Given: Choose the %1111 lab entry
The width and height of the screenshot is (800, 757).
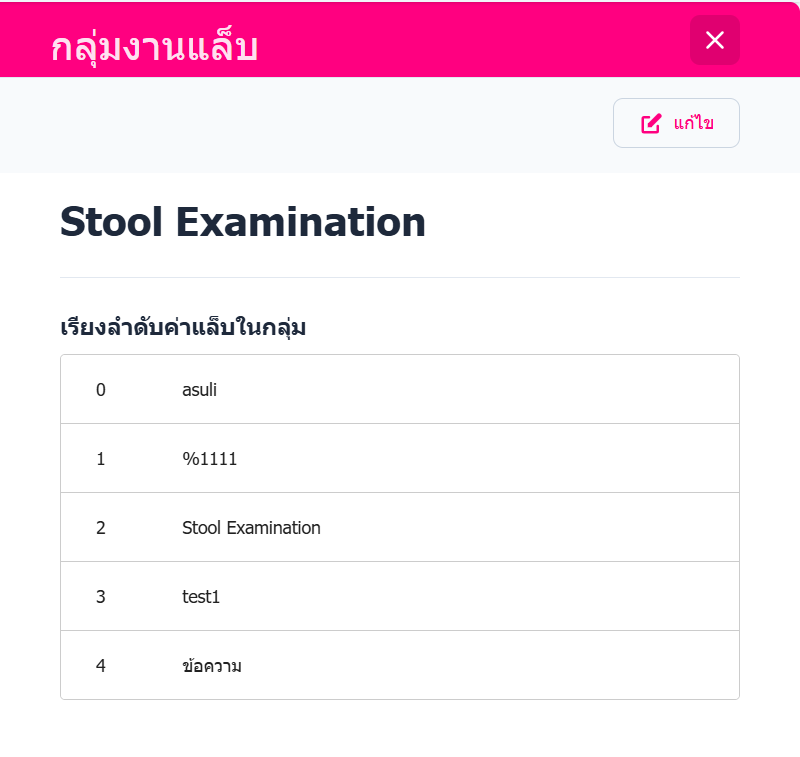Looking at the screenshot, I should pyautogui.click(x=209, y=459).
